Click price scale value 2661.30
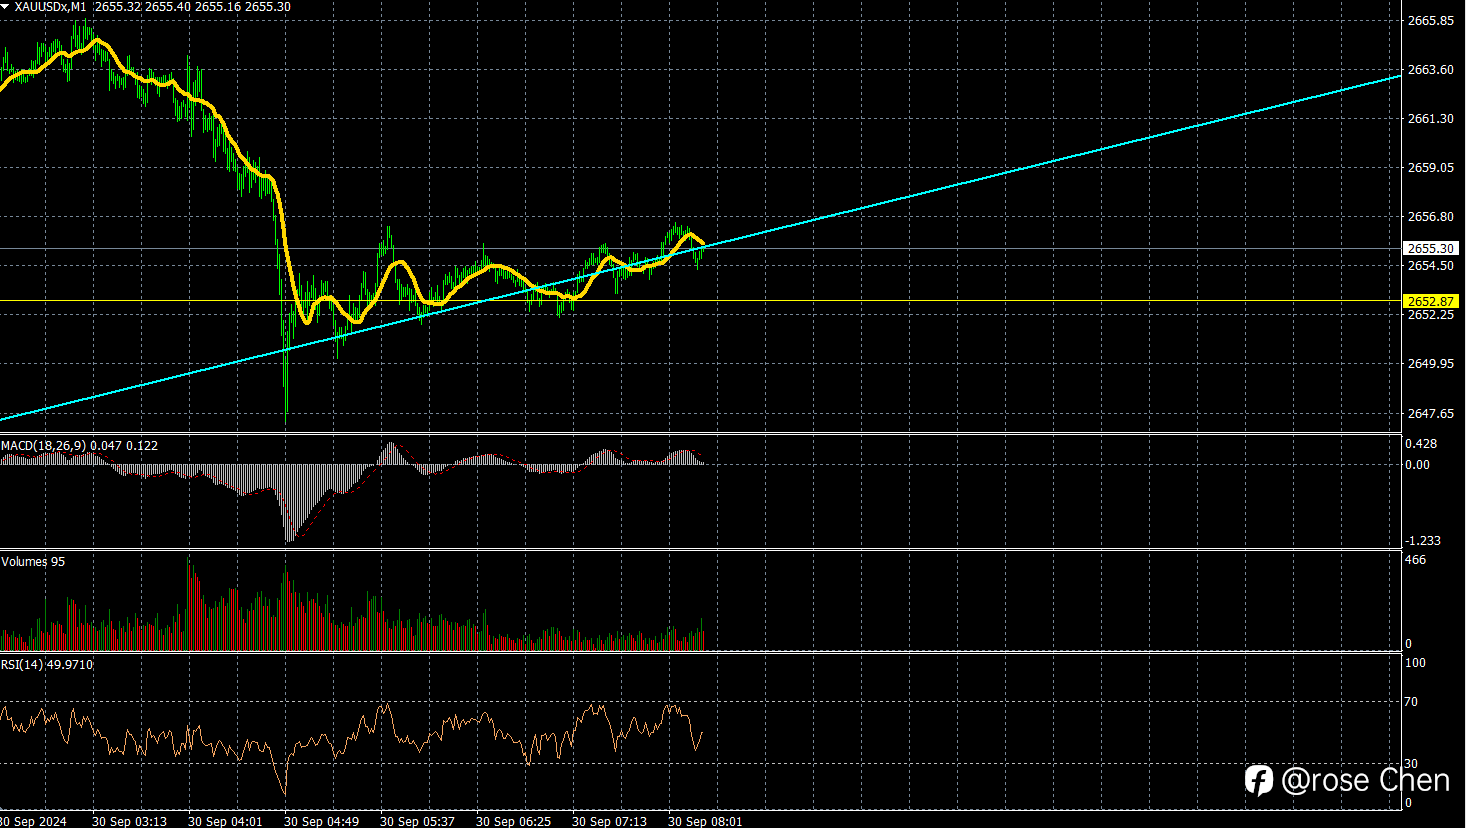The width and height of the screenshot is (1466, 828). (1430, 119)
